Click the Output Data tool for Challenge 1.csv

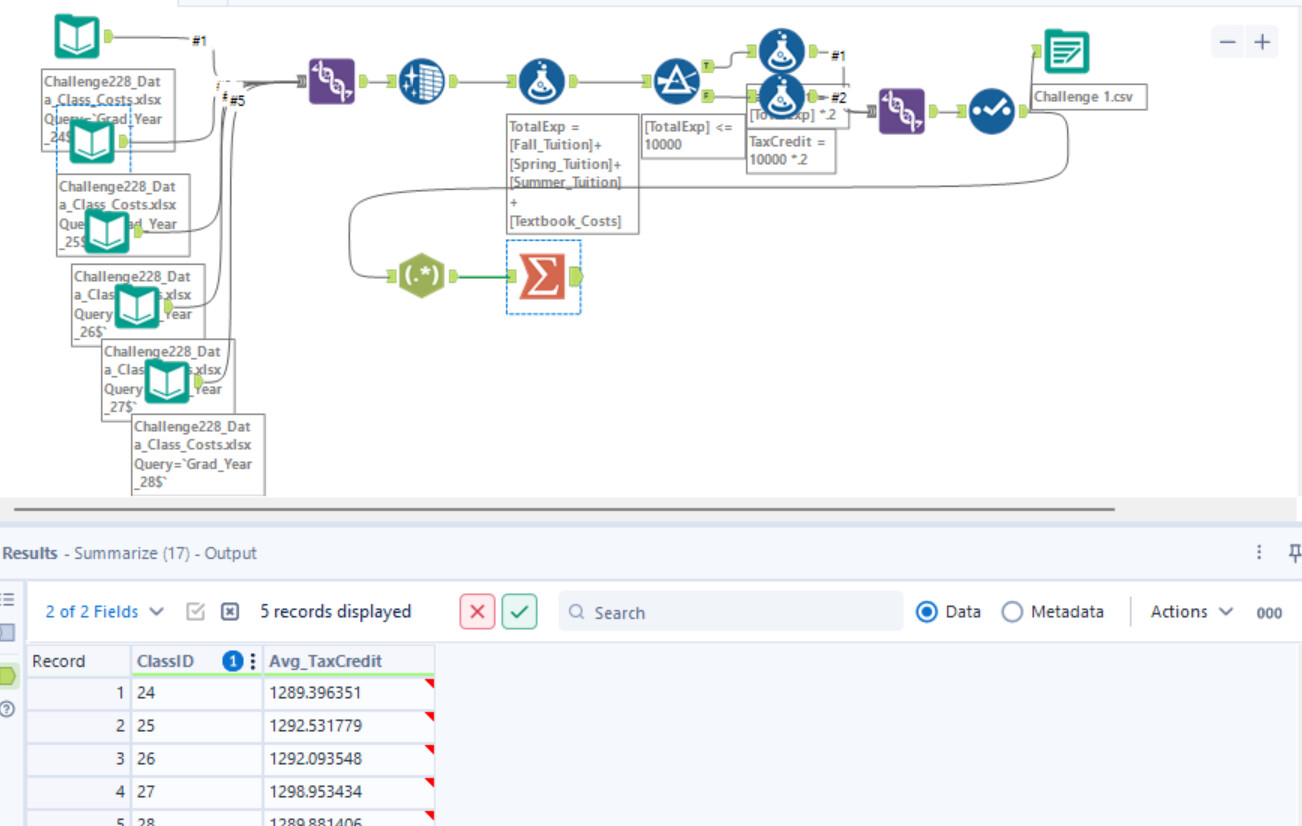[x=1066, y=52]
